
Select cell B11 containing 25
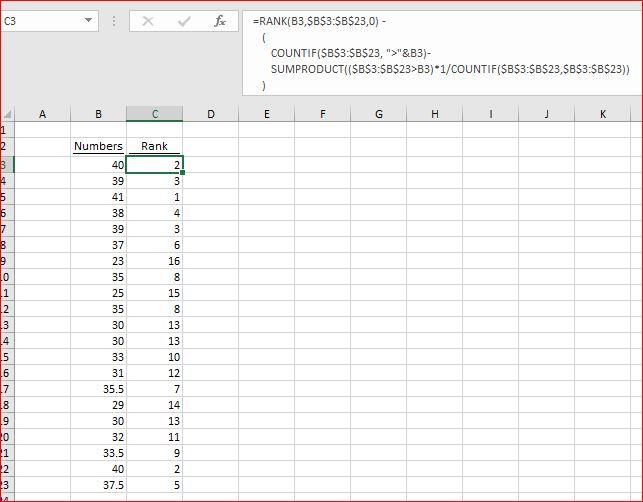point(98,293)
